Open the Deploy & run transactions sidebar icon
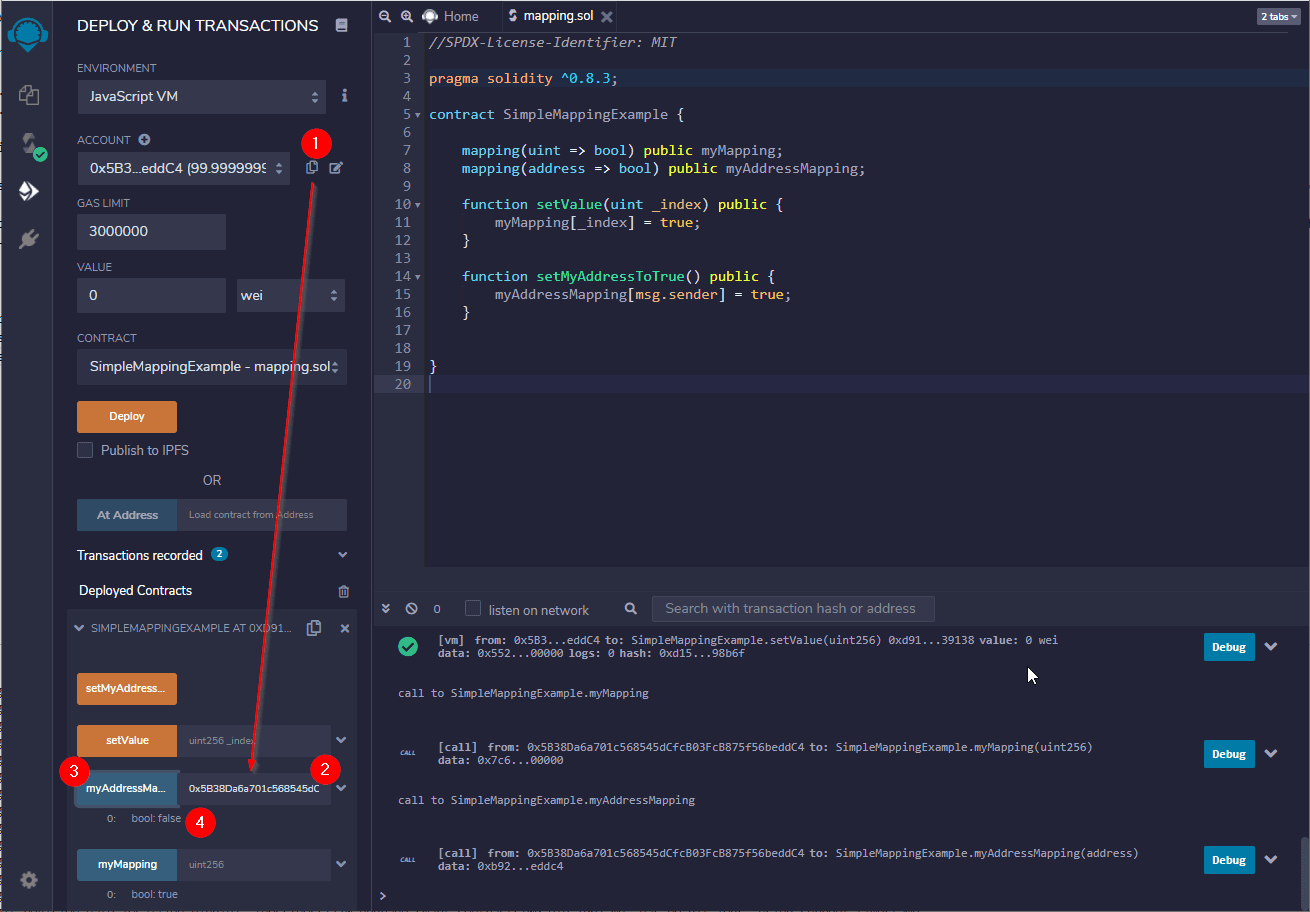Viewport: 1310px width, 912px height. click(x=28, y=191)
